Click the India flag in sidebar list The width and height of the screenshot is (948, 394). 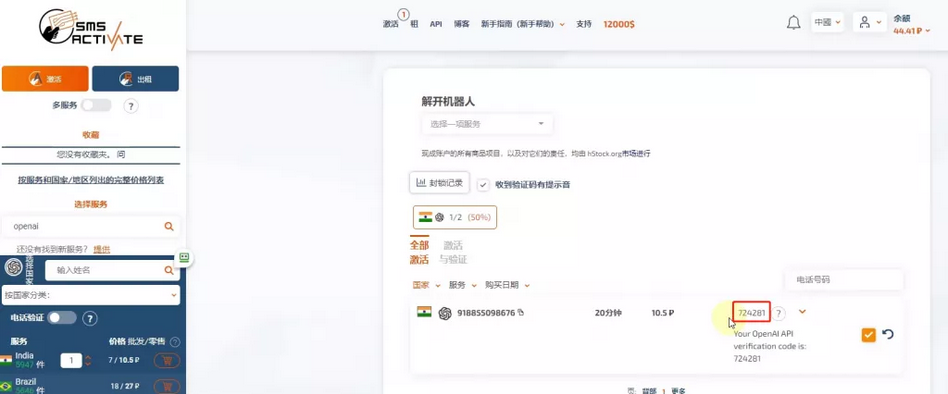6,360
